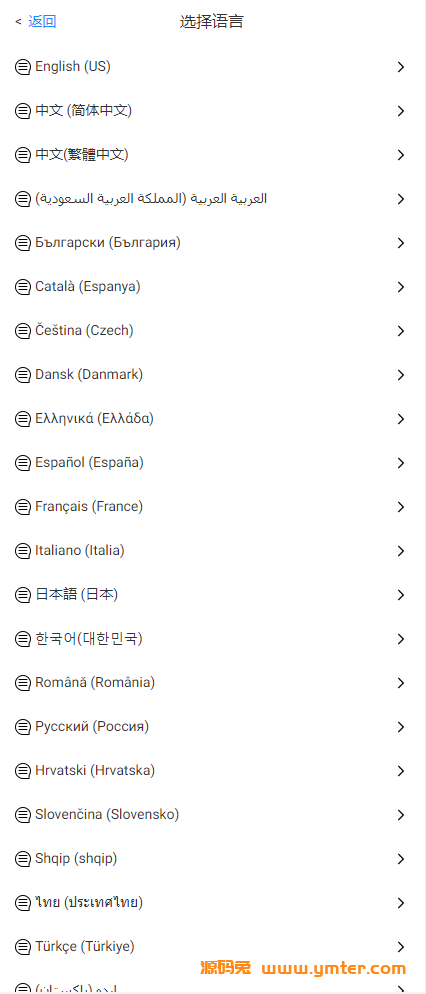Choose Ελληνικά (Ελλάδα) language entry
Viewport: 426px width, 994px height.
(x=213, y=418)
